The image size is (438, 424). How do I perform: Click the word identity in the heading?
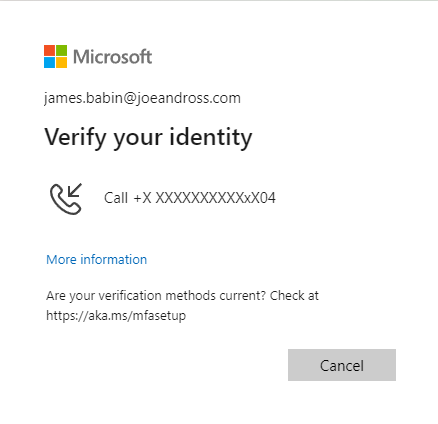[211, 137]
